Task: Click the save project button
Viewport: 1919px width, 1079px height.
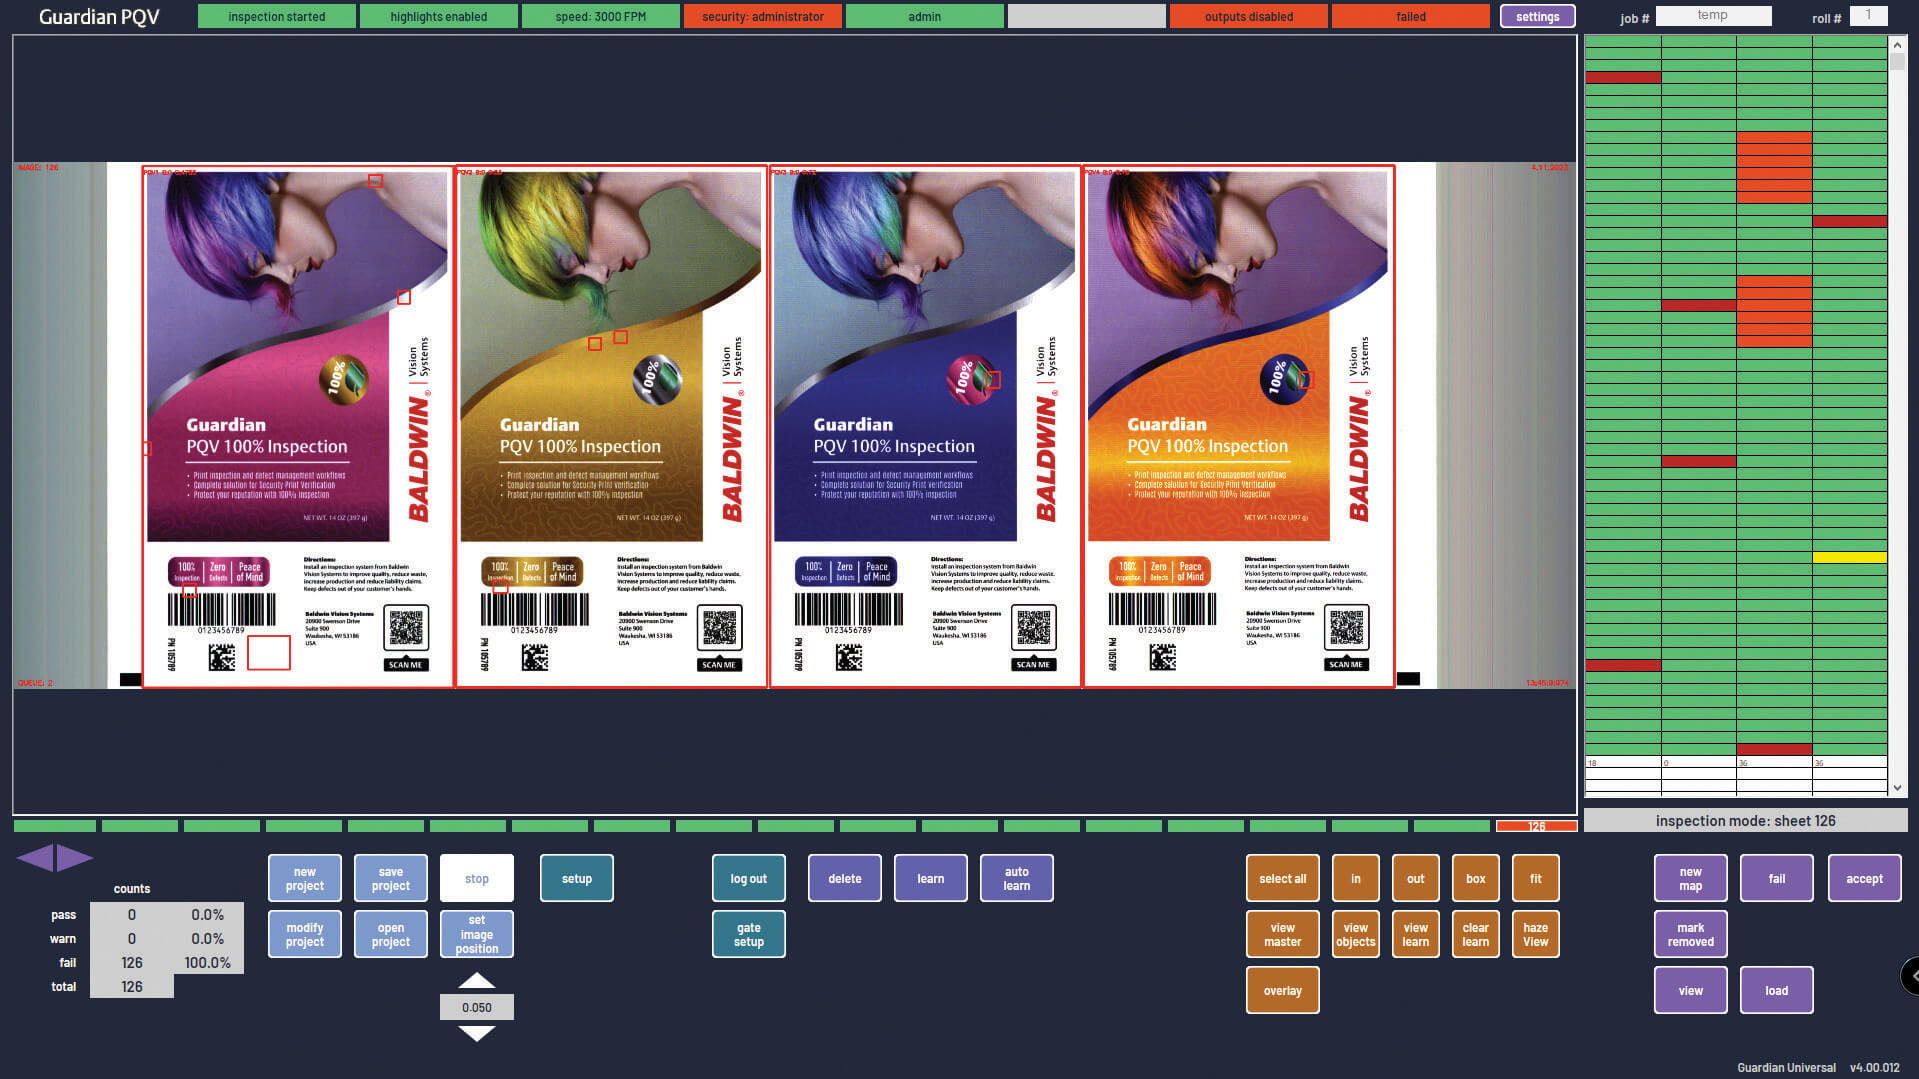Action: click(391, 878)
